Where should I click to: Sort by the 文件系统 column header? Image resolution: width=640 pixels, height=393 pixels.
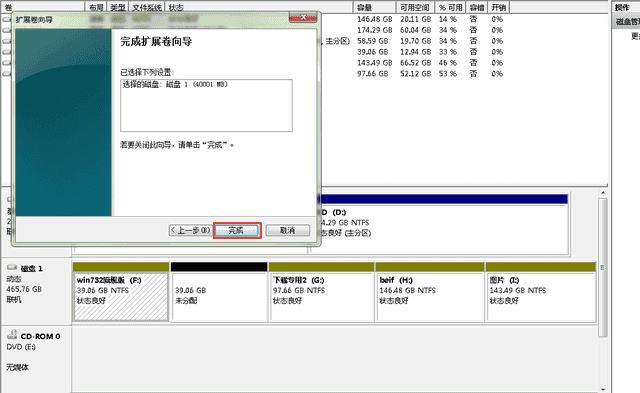click(x=147, y=7)
